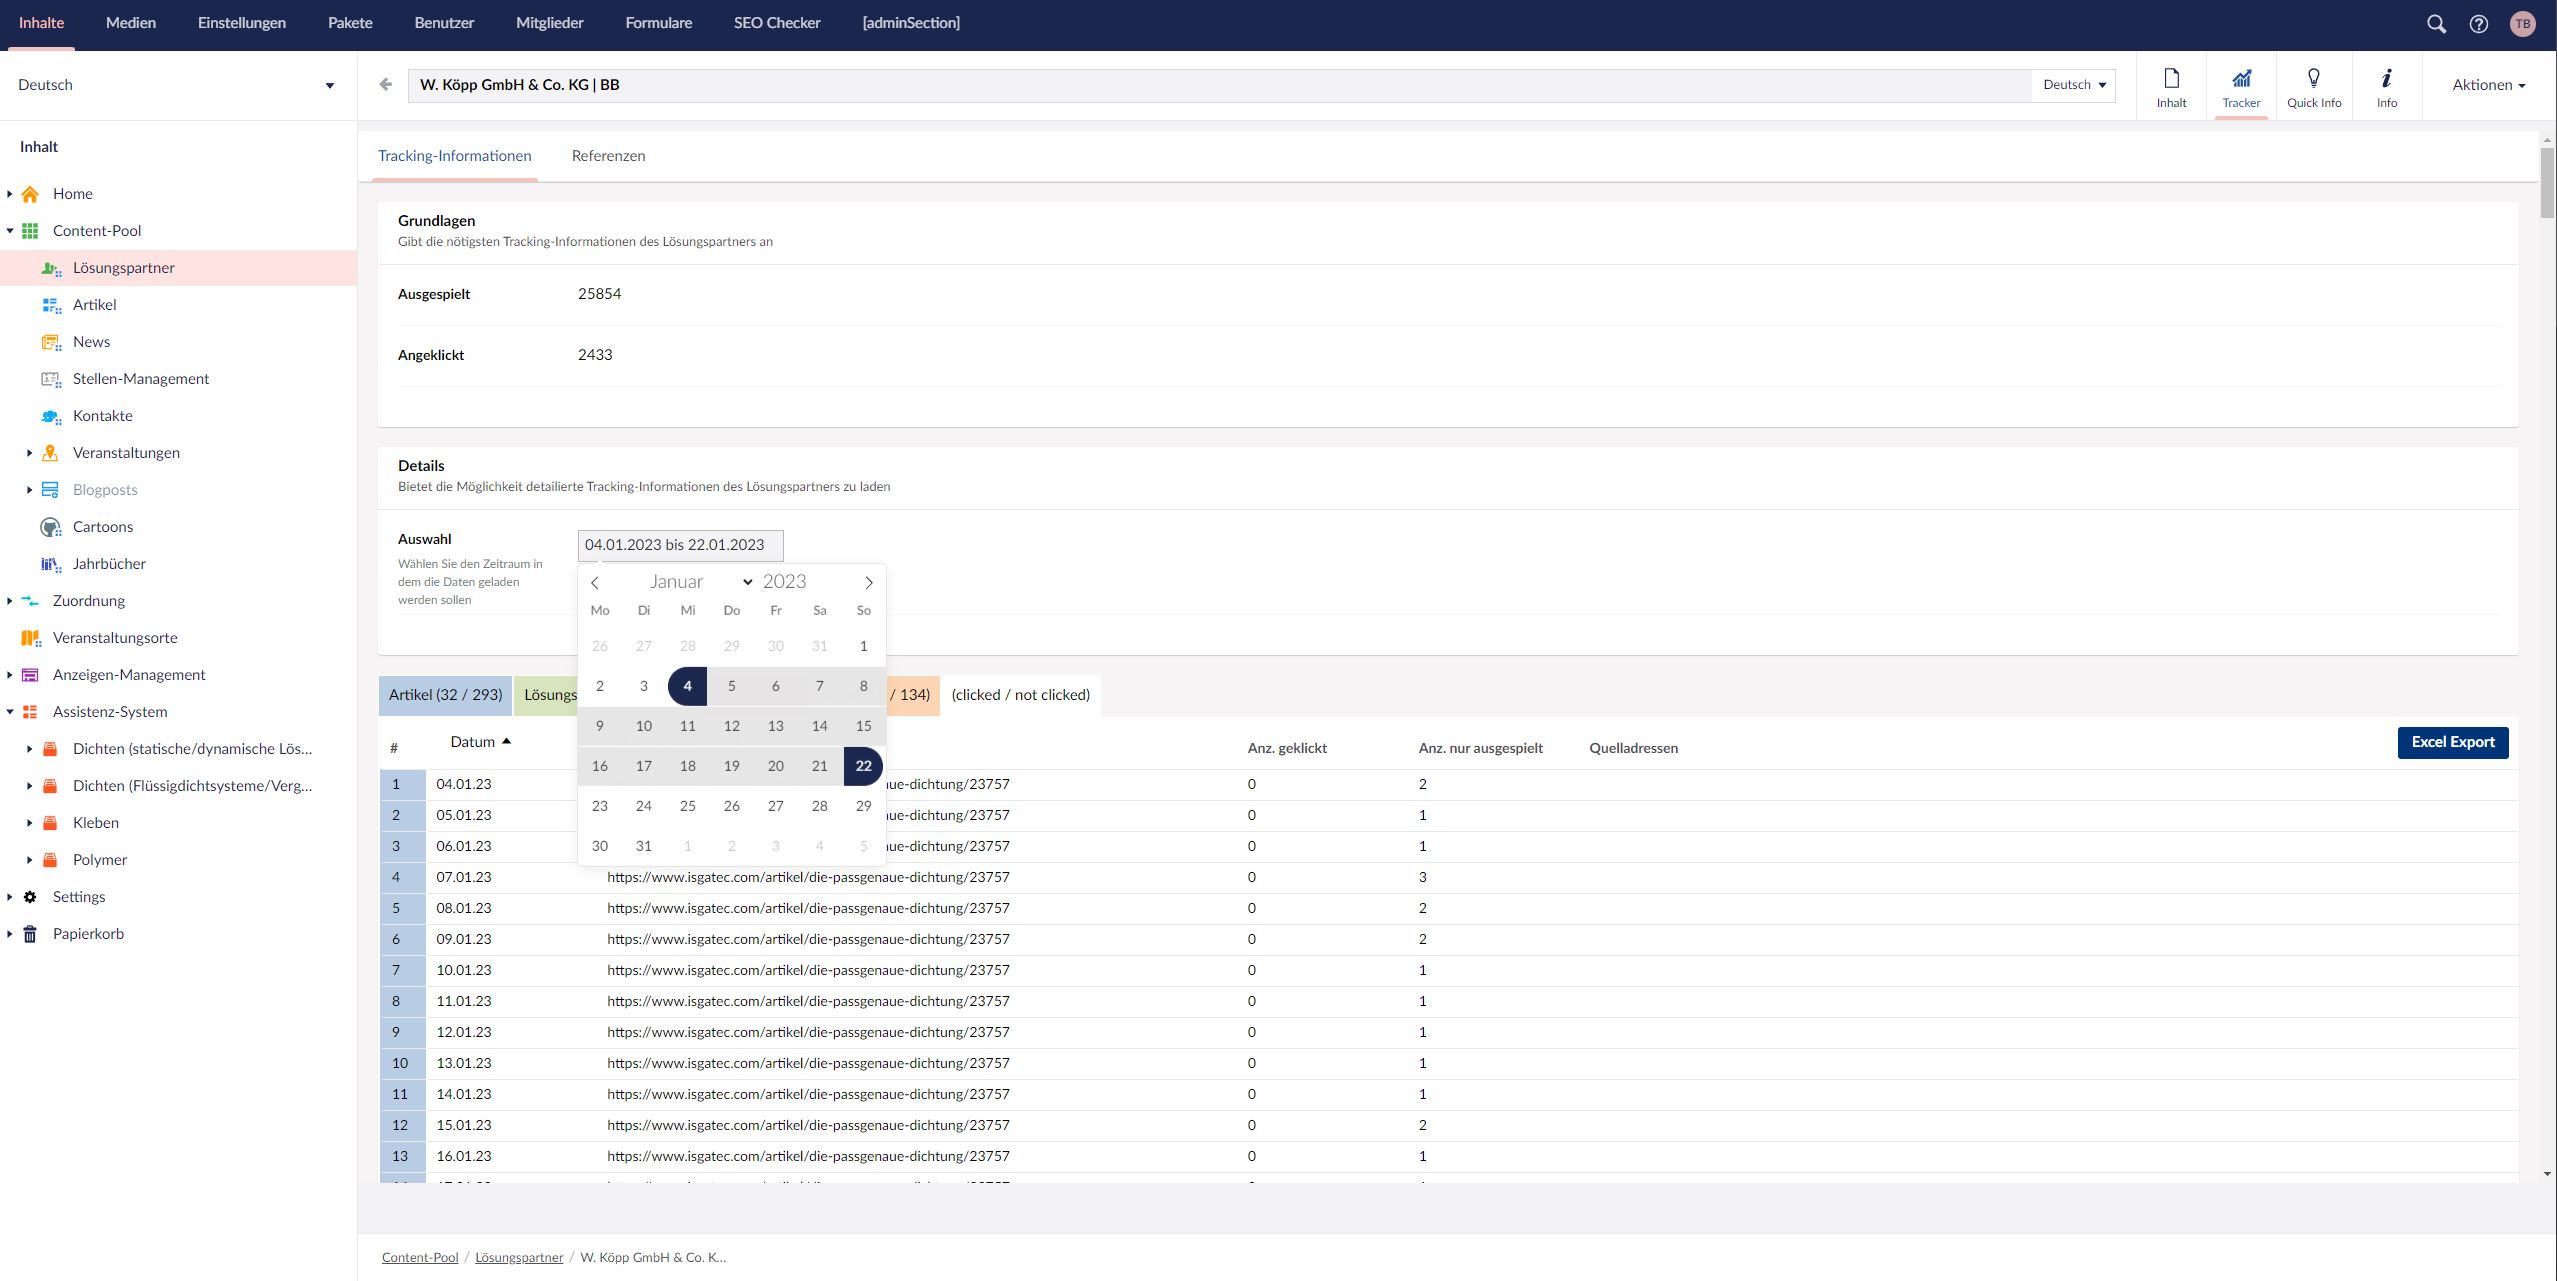This screenshot has height=1281, width=2557.
Task: Open Papierkorb trash in tree
Action: coord(88,934)
